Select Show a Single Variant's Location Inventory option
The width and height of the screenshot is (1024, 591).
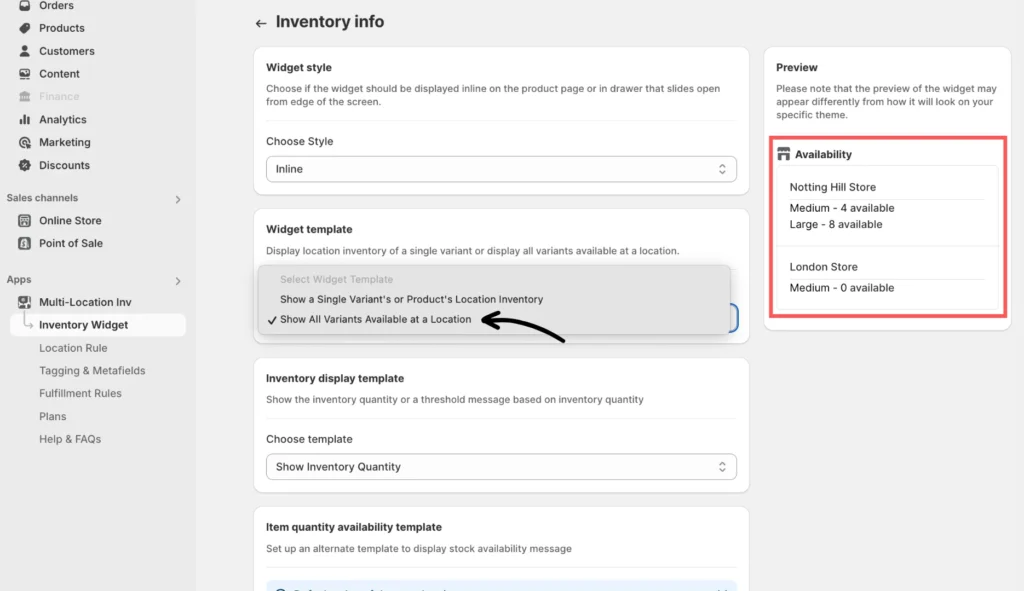tap(411, 299)
